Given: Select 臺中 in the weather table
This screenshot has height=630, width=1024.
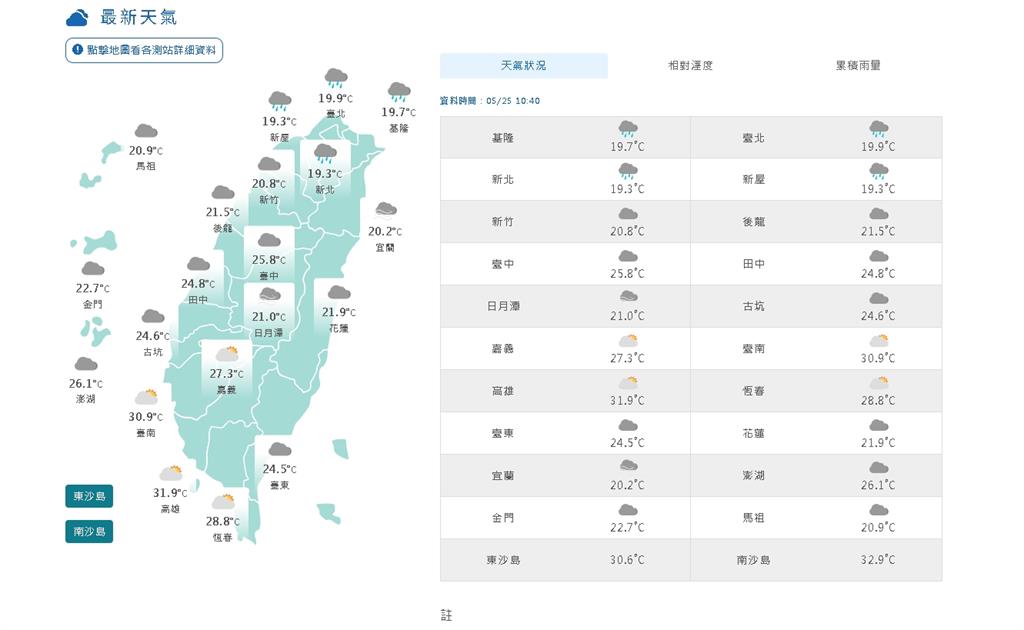Looking at the screenshot, I should point(503,264).
